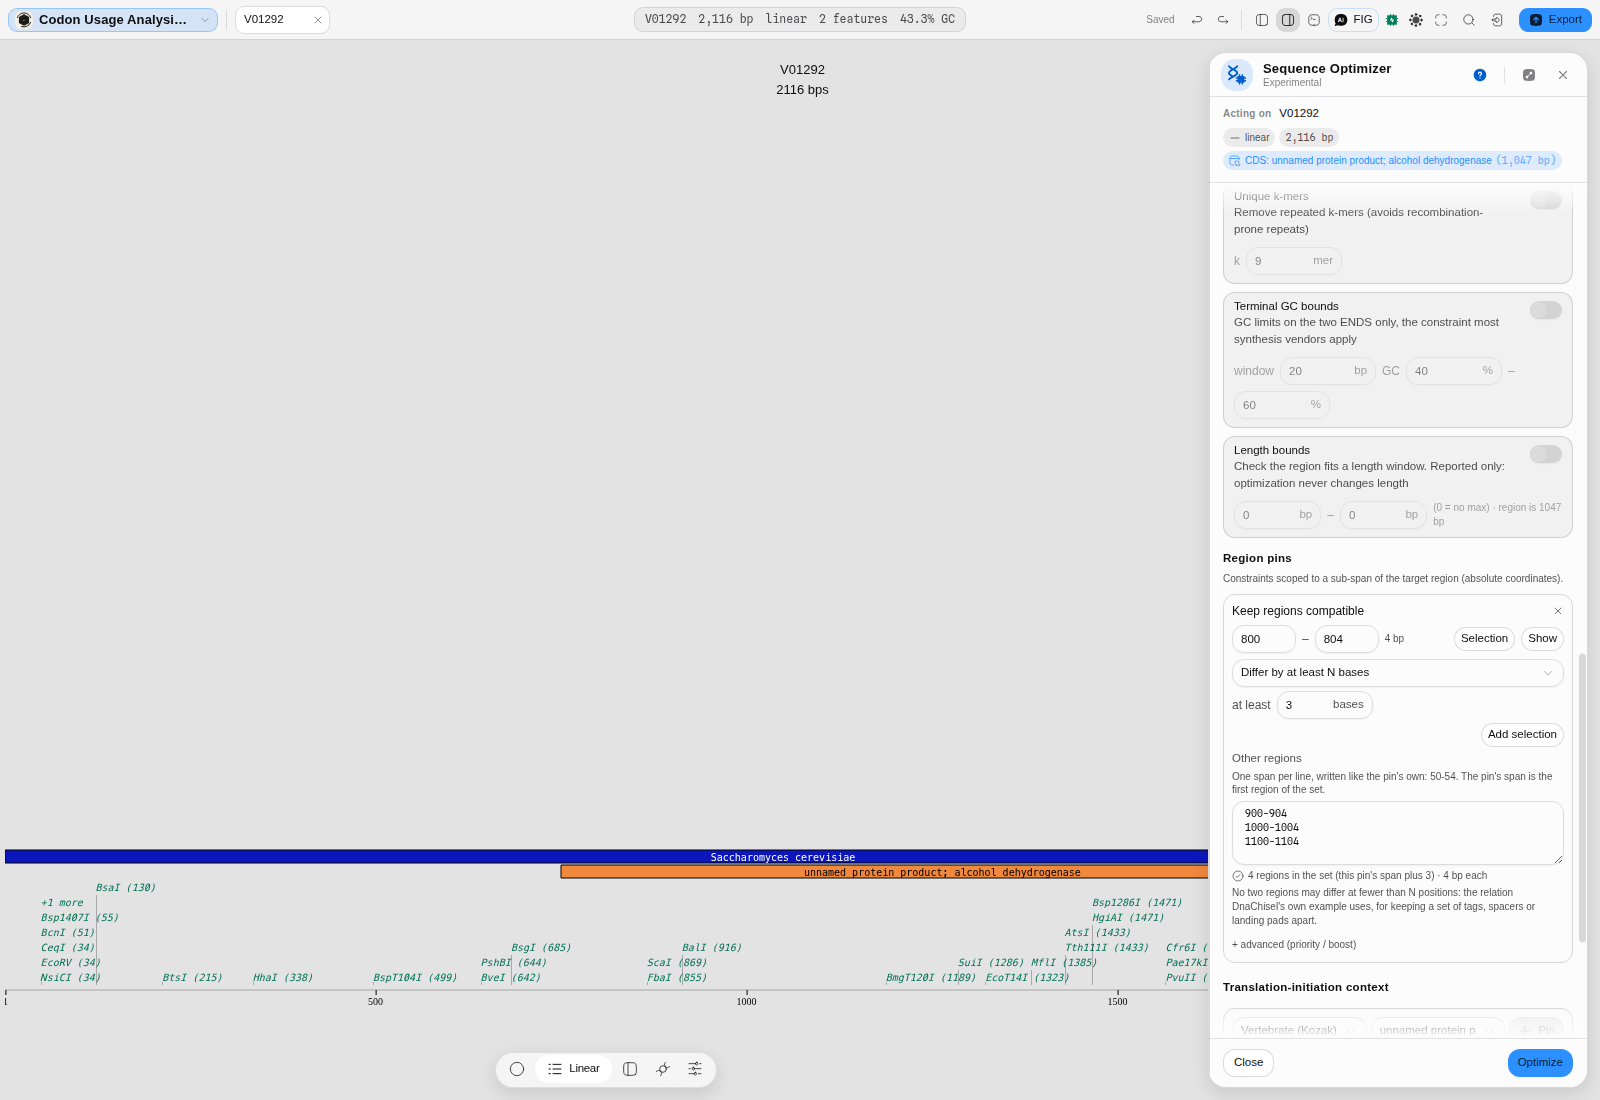Select the Linear view mode
This screenshot has height=1100, width=1600.
point(574,1069)
